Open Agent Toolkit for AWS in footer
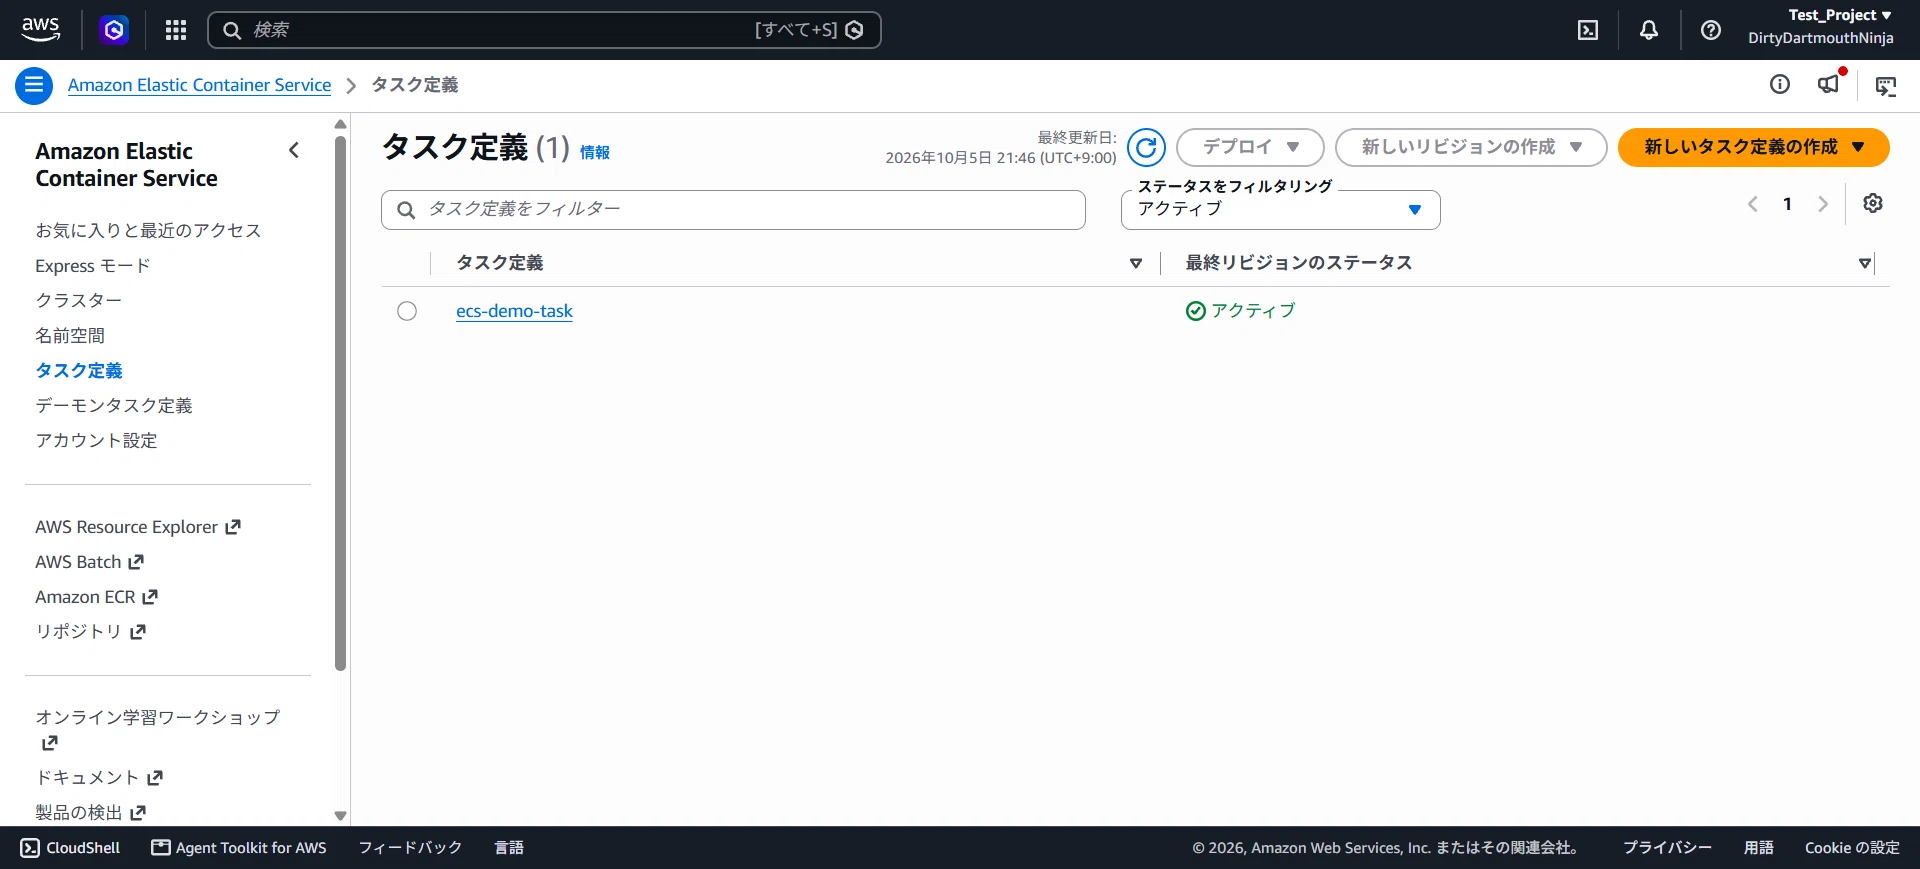Image resolution: width=1920 pixels, height=869 pixels. point(239,848)
